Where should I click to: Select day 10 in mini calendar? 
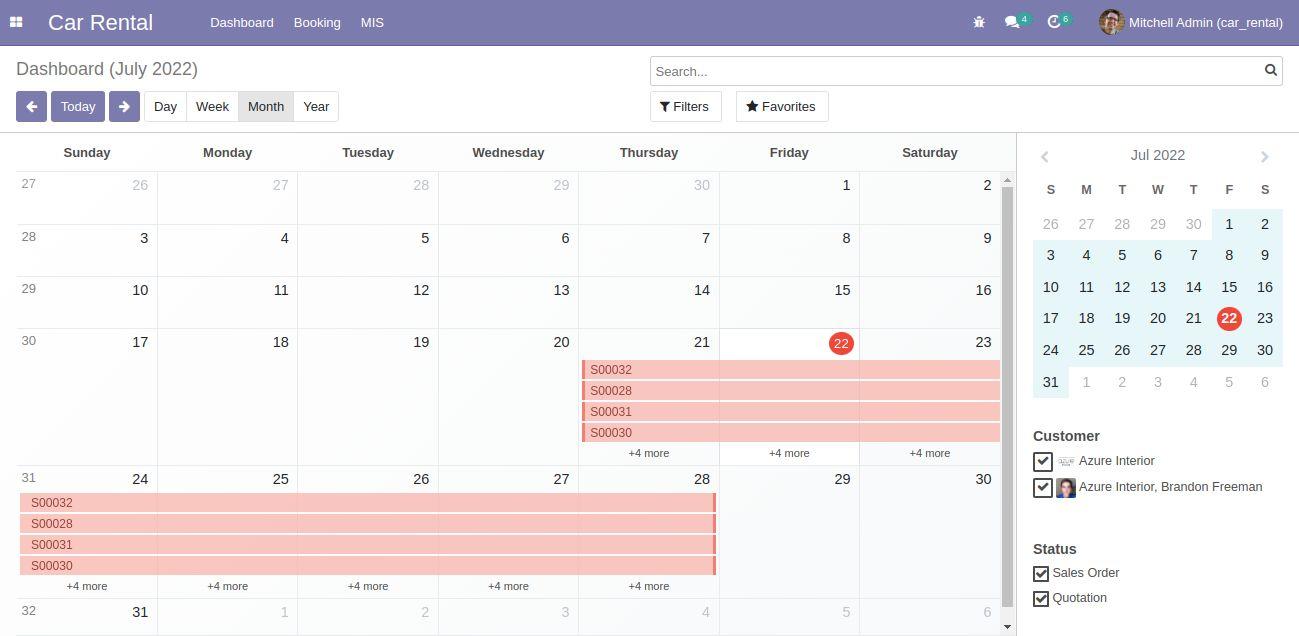(1050, 287)
